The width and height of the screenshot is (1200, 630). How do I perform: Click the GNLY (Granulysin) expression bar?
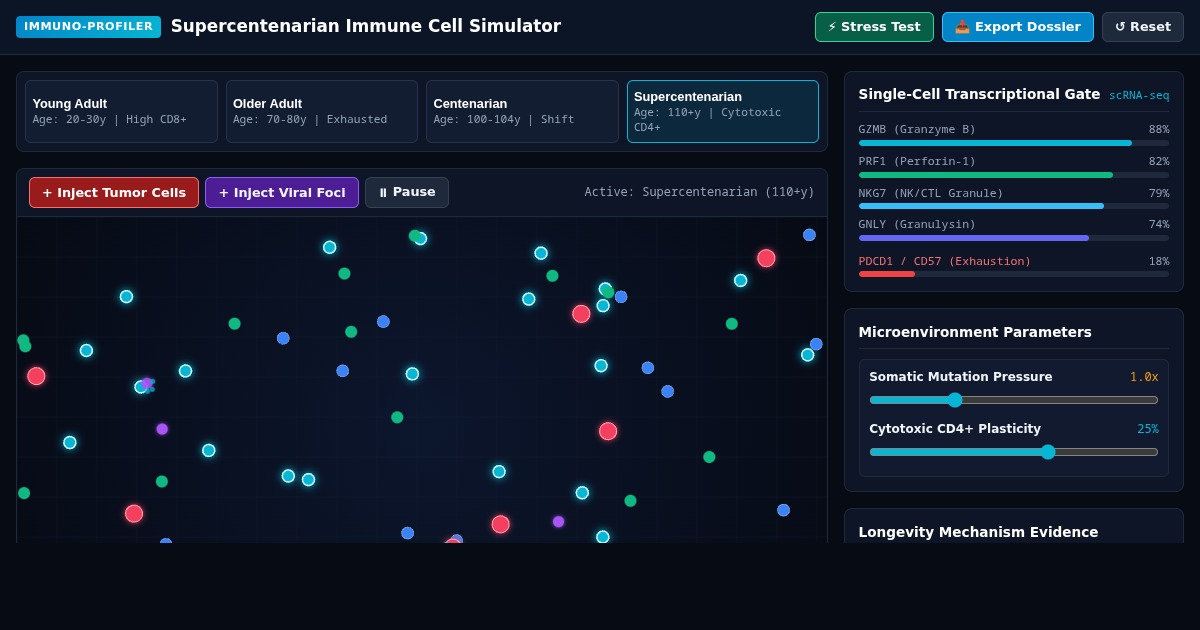pyautogui.click(x=1014, y=238)
